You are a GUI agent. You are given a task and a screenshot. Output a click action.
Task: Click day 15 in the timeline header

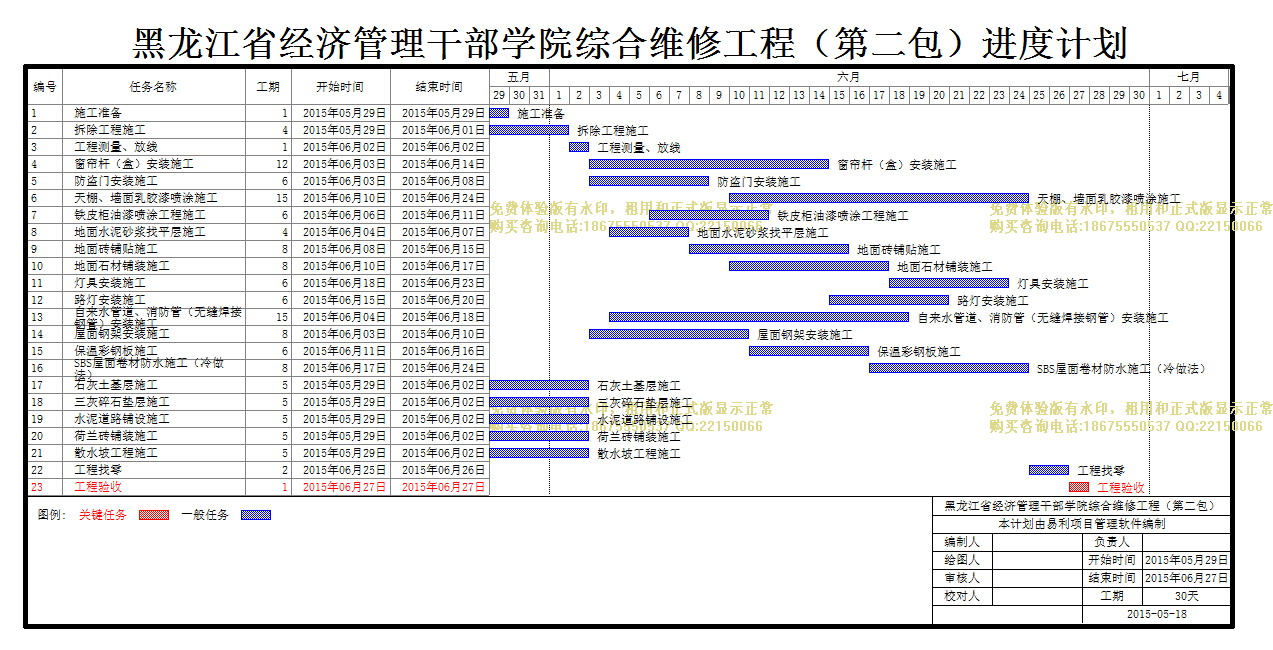839,96
